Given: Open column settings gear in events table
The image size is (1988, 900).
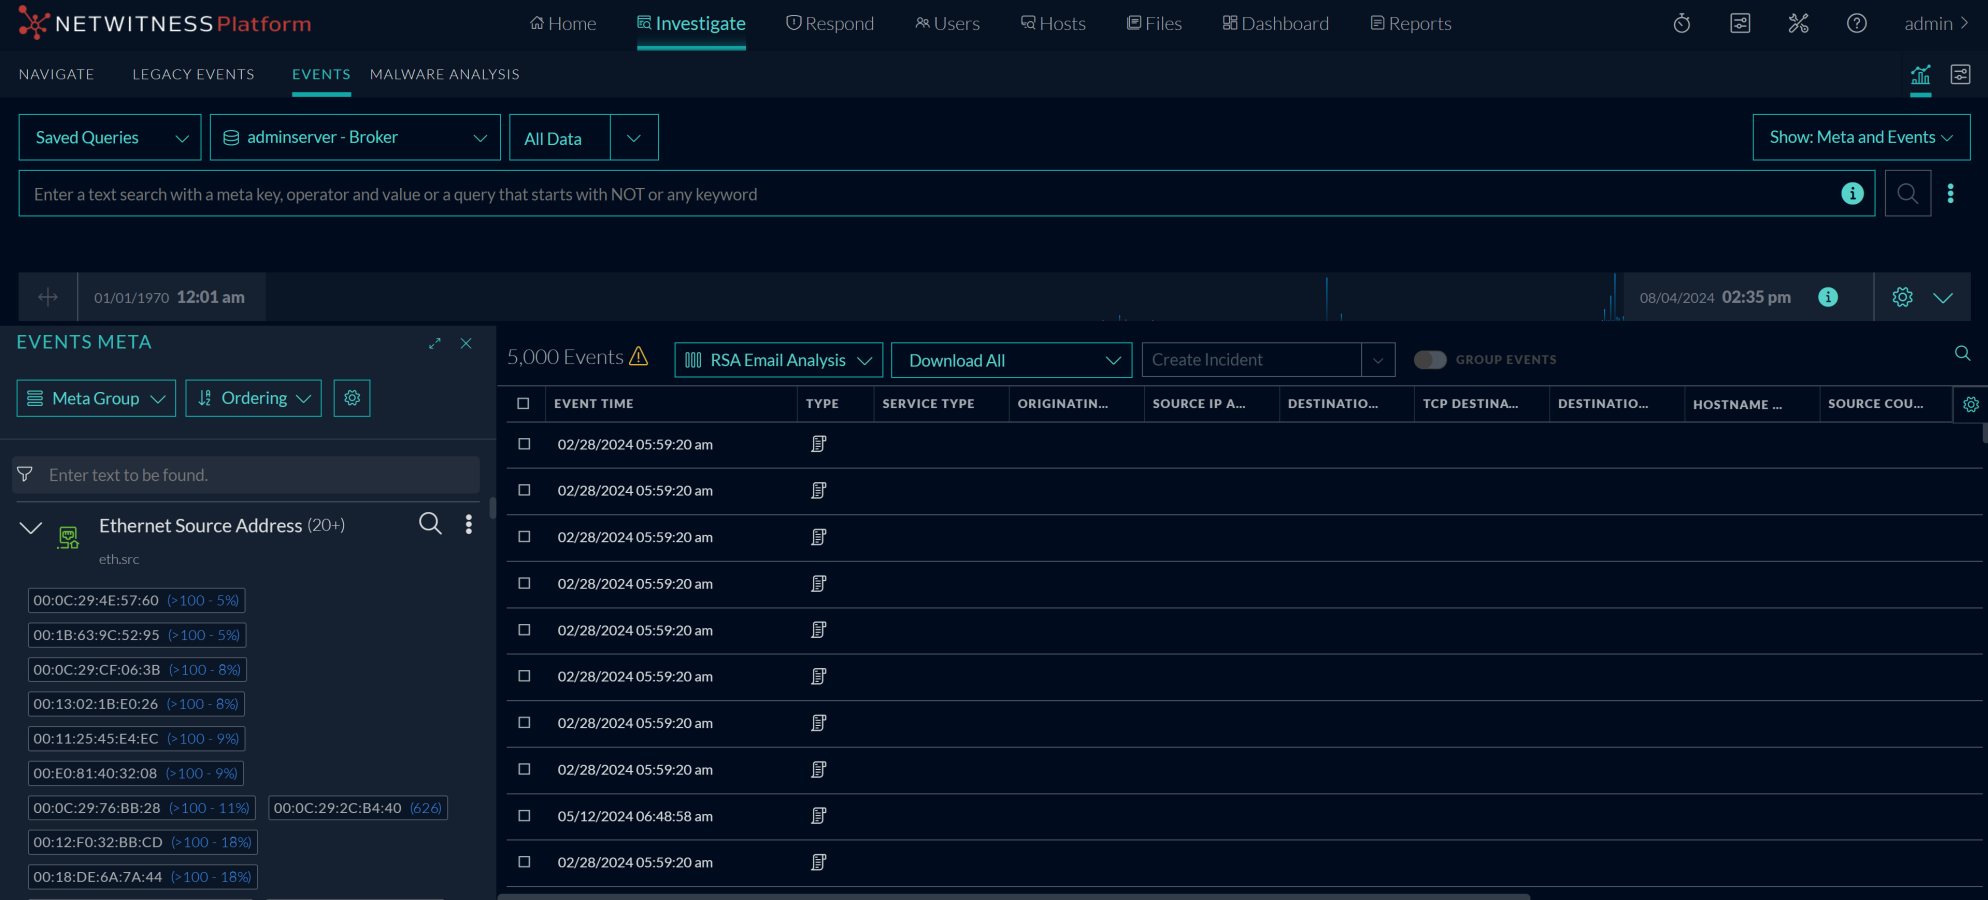Looking at the screenshot, I should (1970, 404).
